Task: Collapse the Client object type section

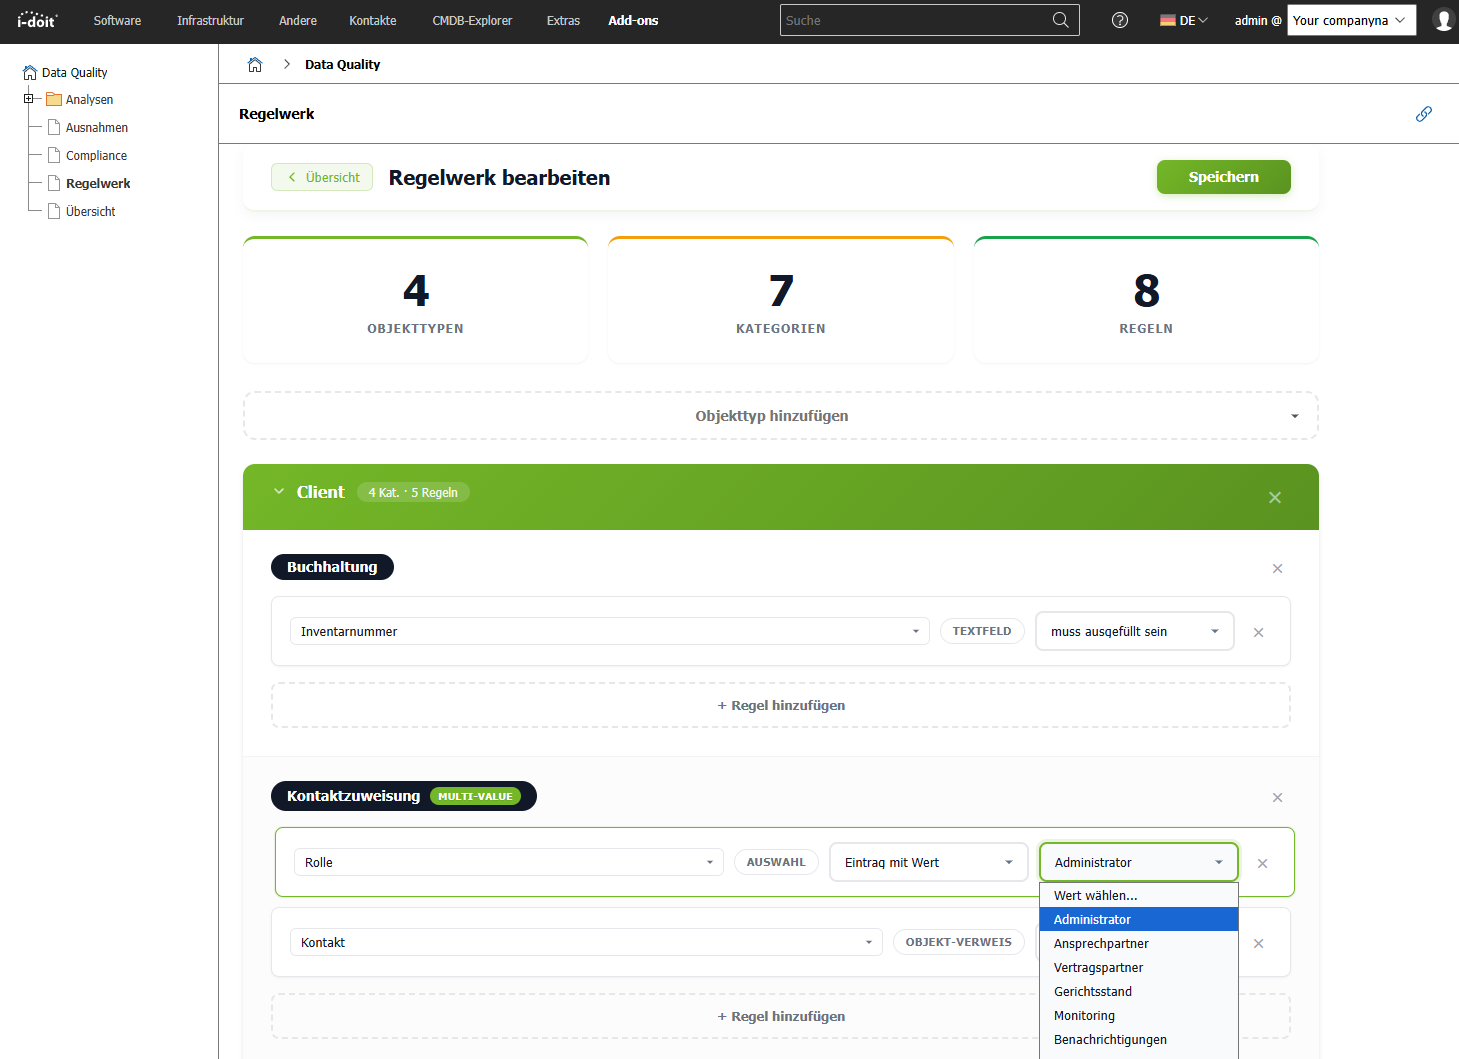Action: [x=279, y=491]
